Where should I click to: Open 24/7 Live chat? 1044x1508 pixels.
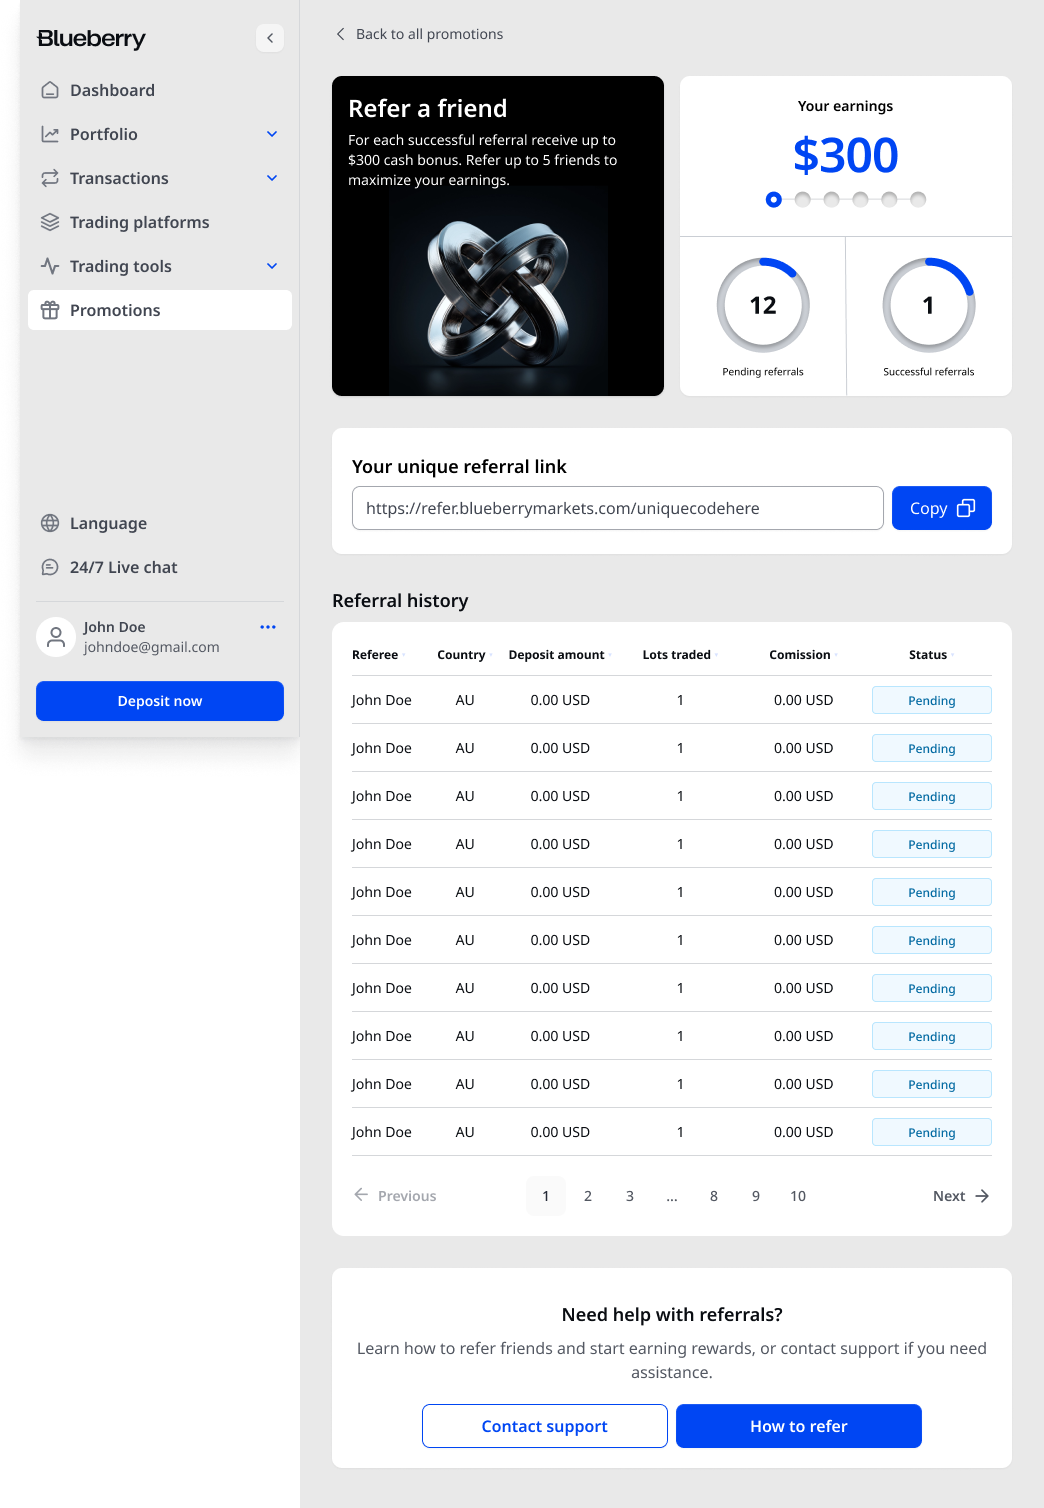(160, 567)
